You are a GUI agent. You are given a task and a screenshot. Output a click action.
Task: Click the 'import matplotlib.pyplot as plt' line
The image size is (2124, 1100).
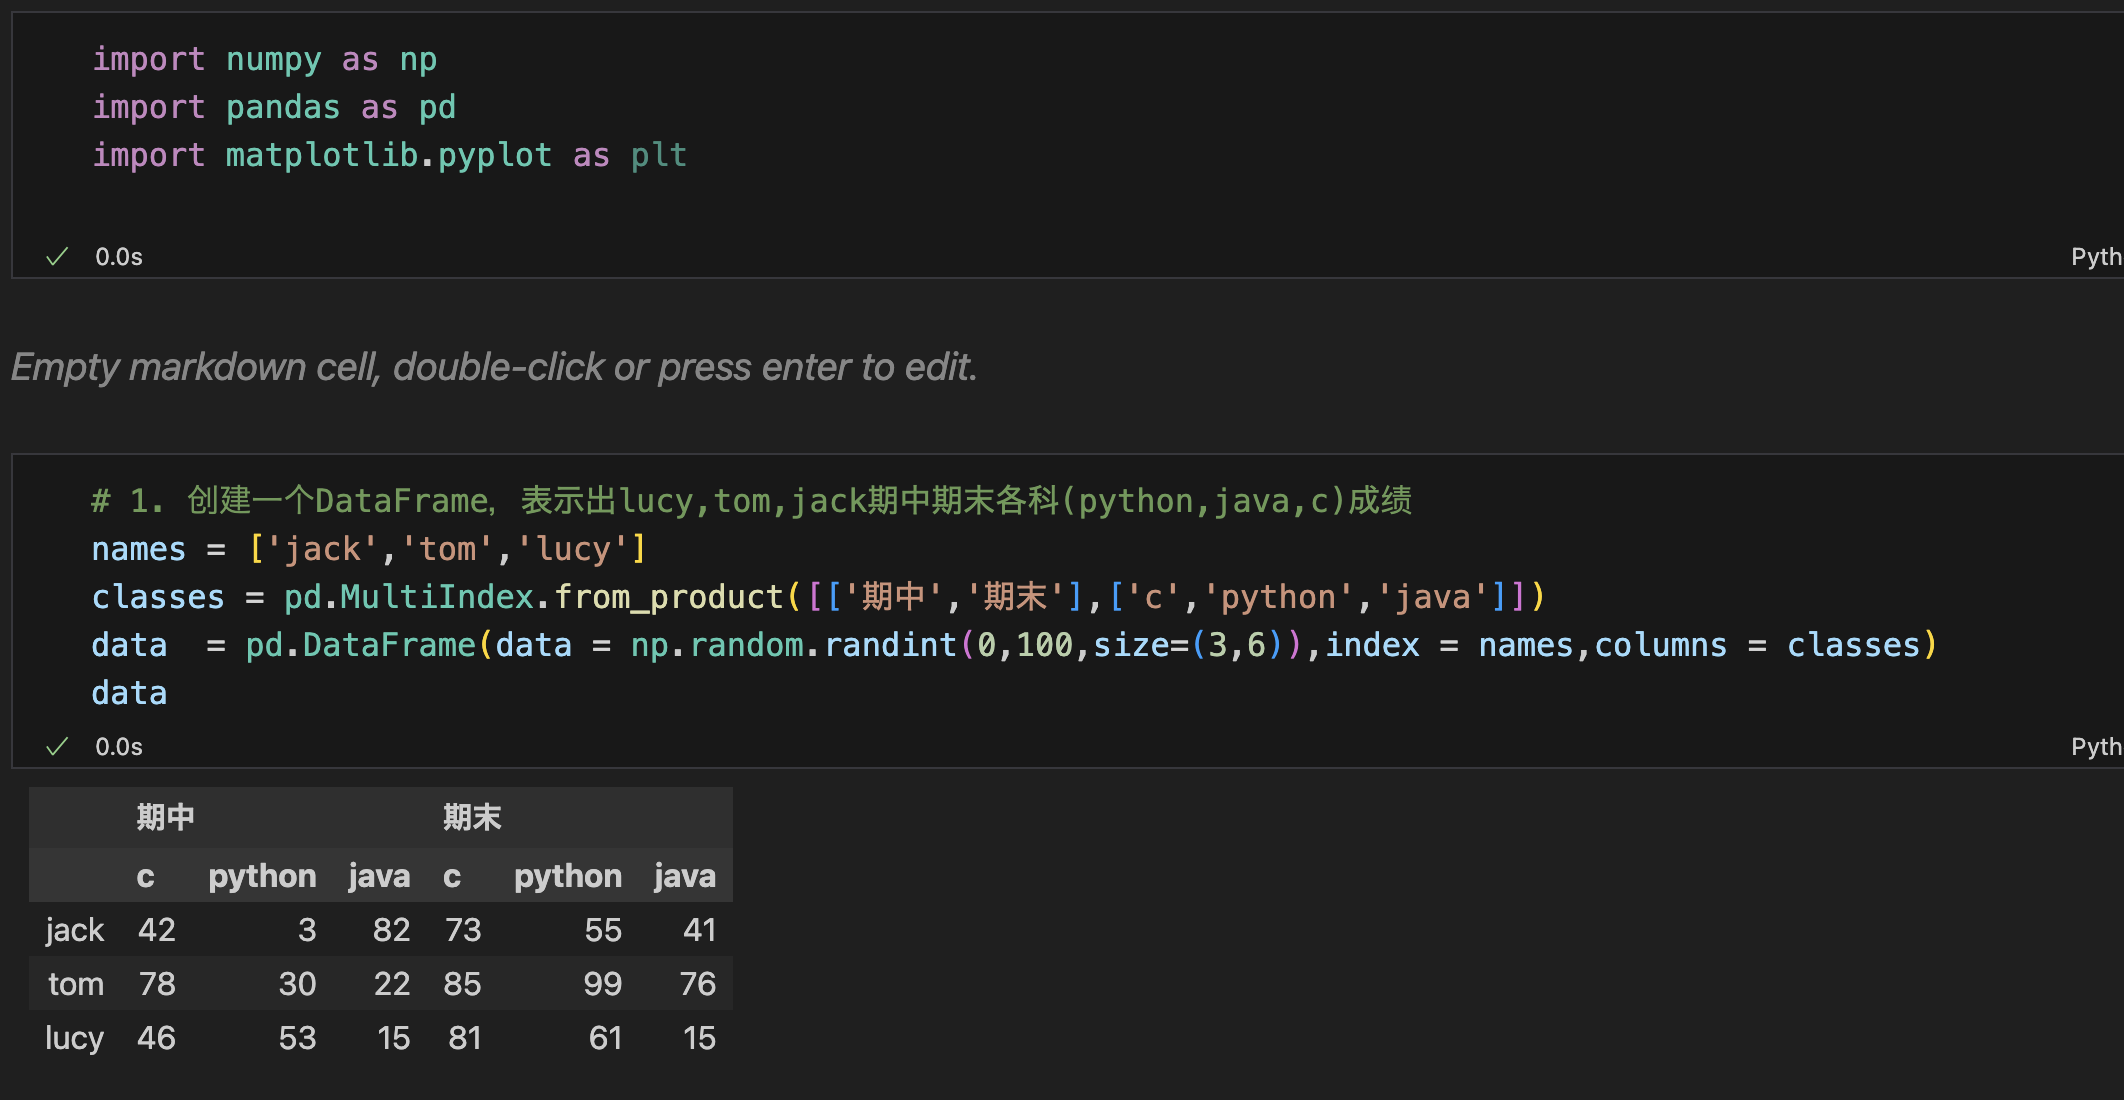390,155
